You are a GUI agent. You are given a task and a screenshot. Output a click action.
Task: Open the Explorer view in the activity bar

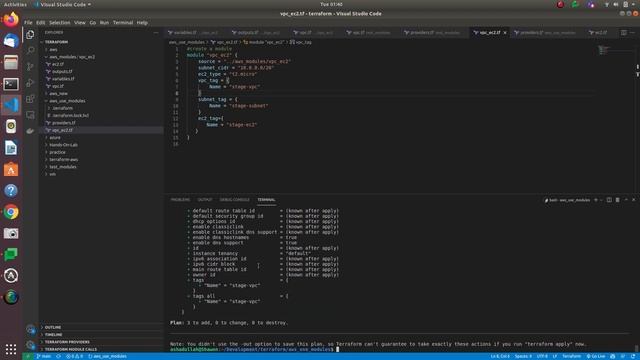coord(30,35)
